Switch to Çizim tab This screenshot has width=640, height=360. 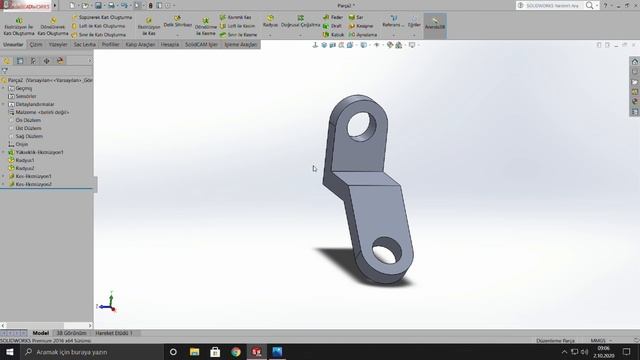point(36,44)
